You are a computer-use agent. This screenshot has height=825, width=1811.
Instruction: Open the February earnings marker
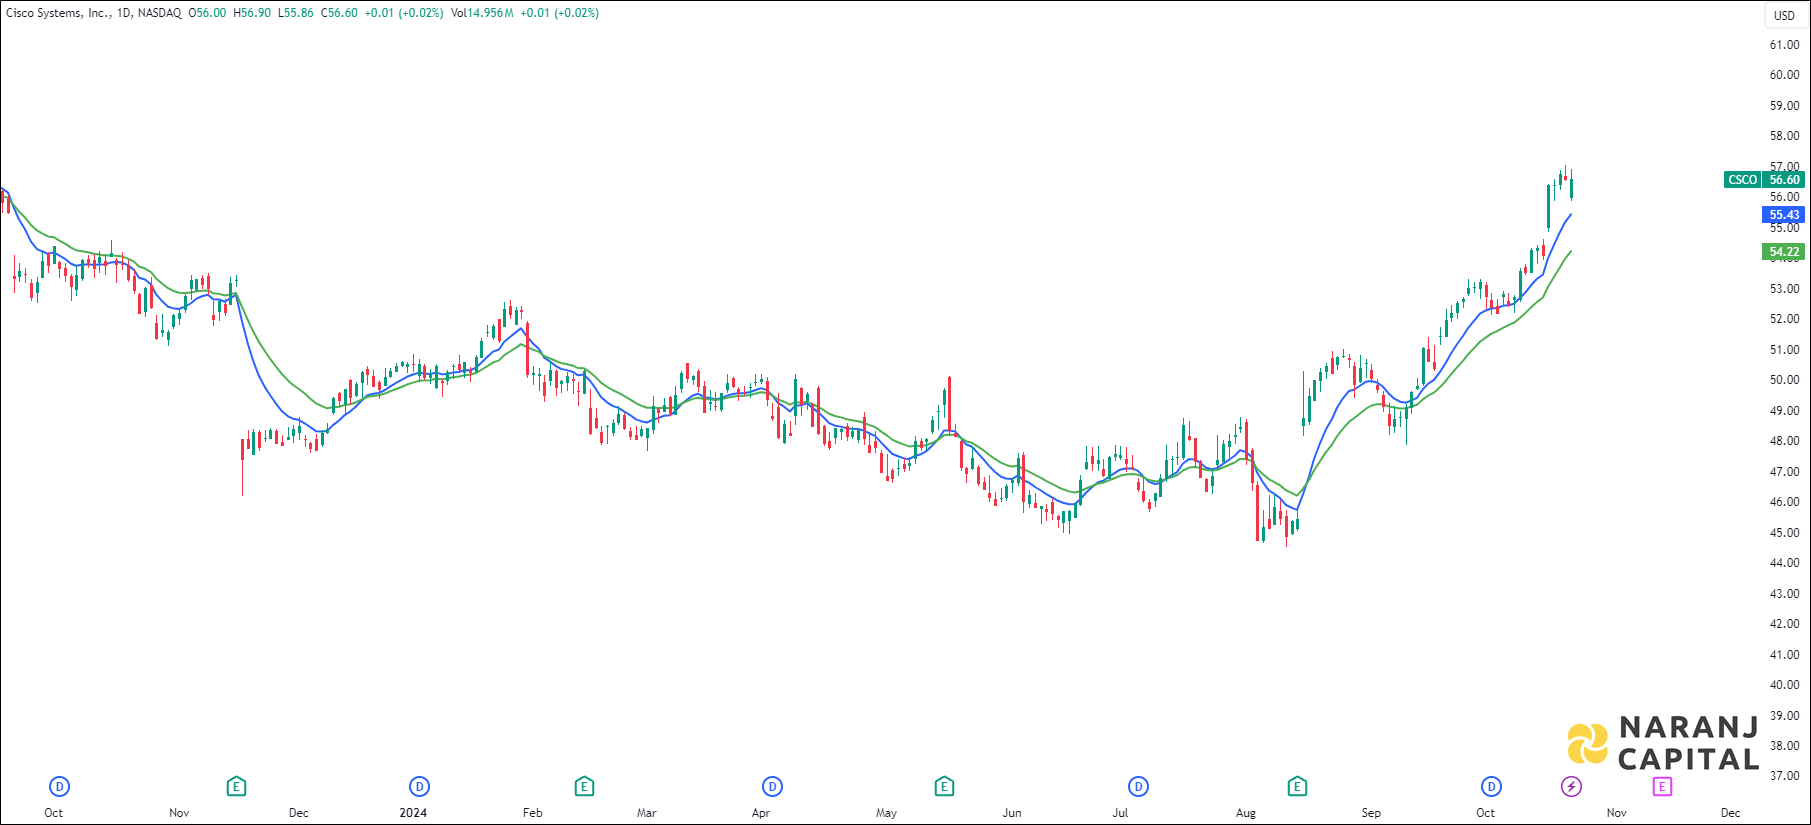pyautogui.click(x=584, y=787)
